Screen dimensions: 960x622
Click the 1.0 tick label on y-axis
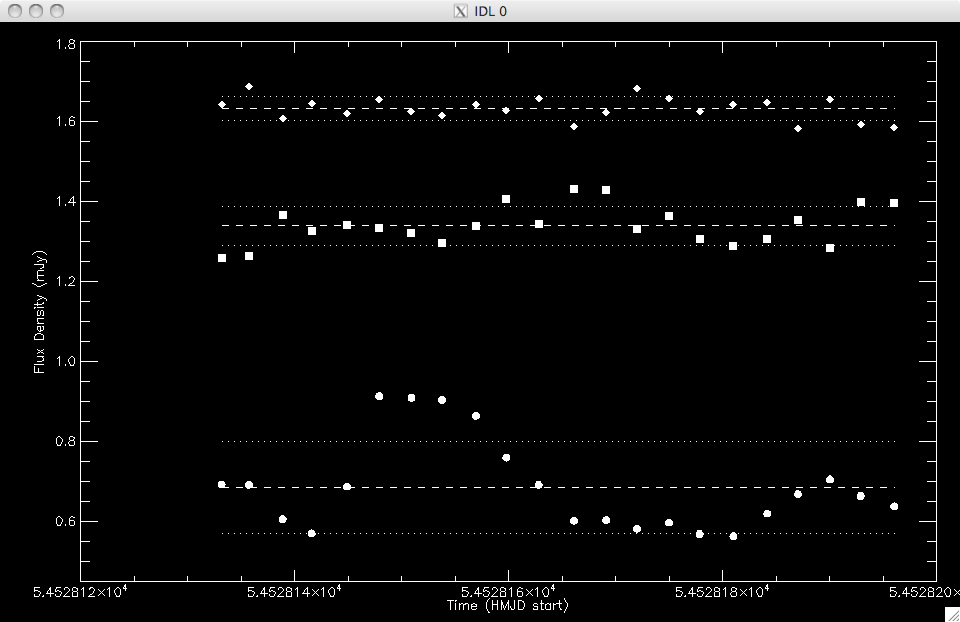tap(65, 362)
